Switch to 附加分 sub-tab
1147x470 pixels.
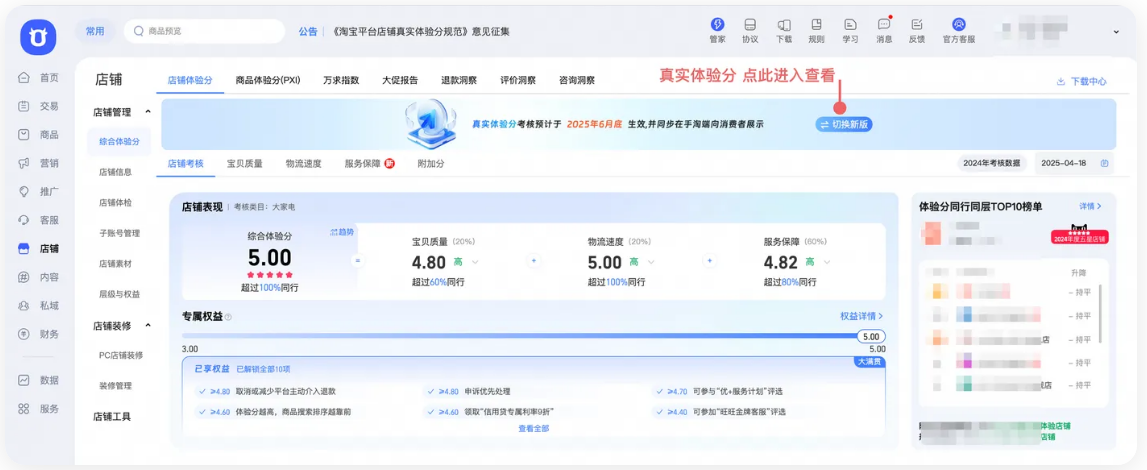click(431, 164)
